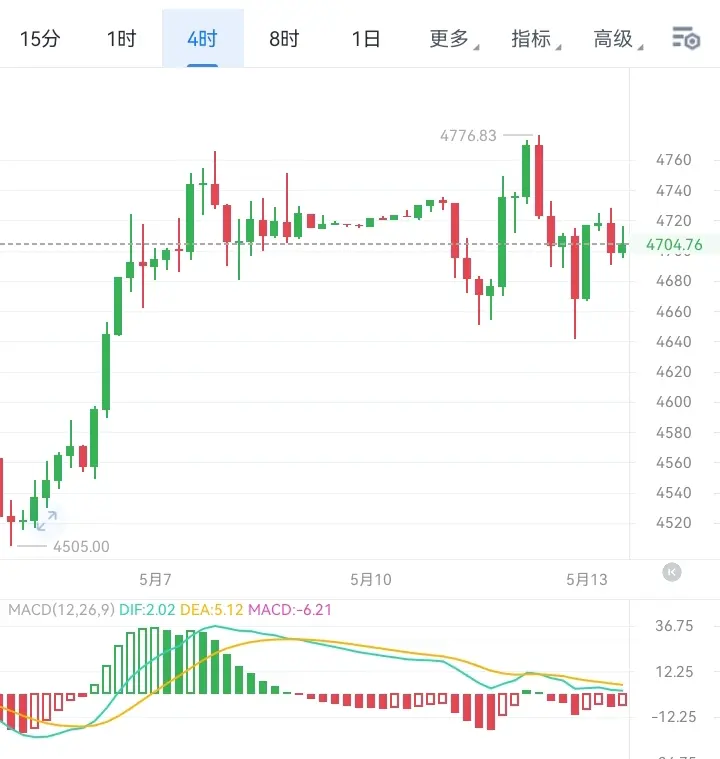720x759 pixels.
Task: Click the 4760 price axis label
Action: point(674,160)
